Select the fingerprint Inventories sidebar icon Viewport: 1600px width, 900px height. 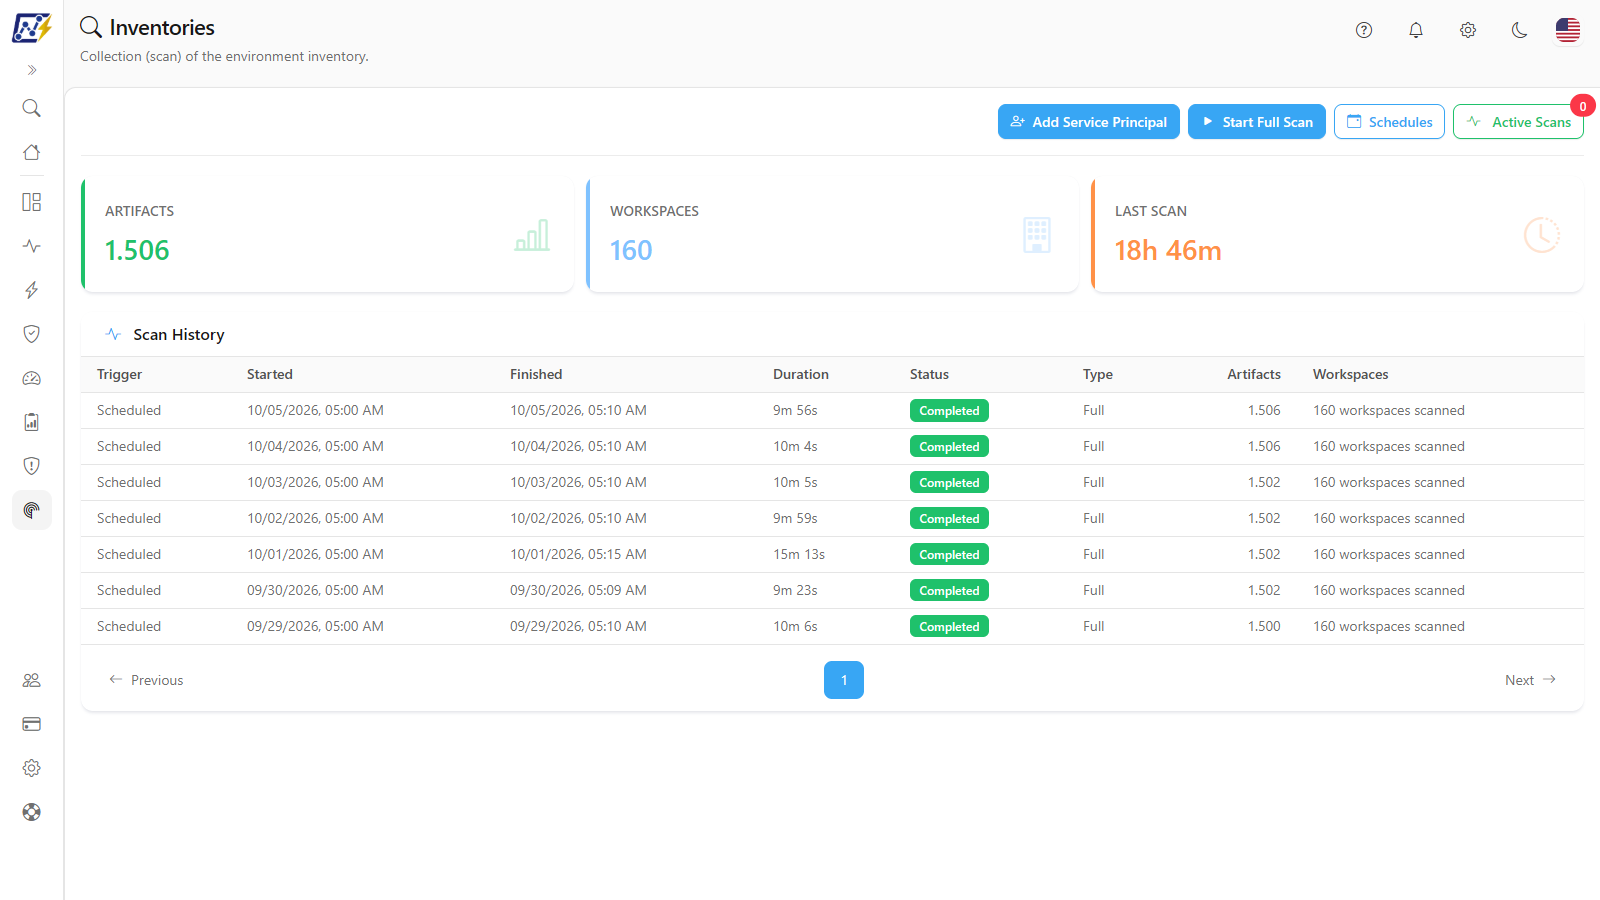[x=32, y=510]
